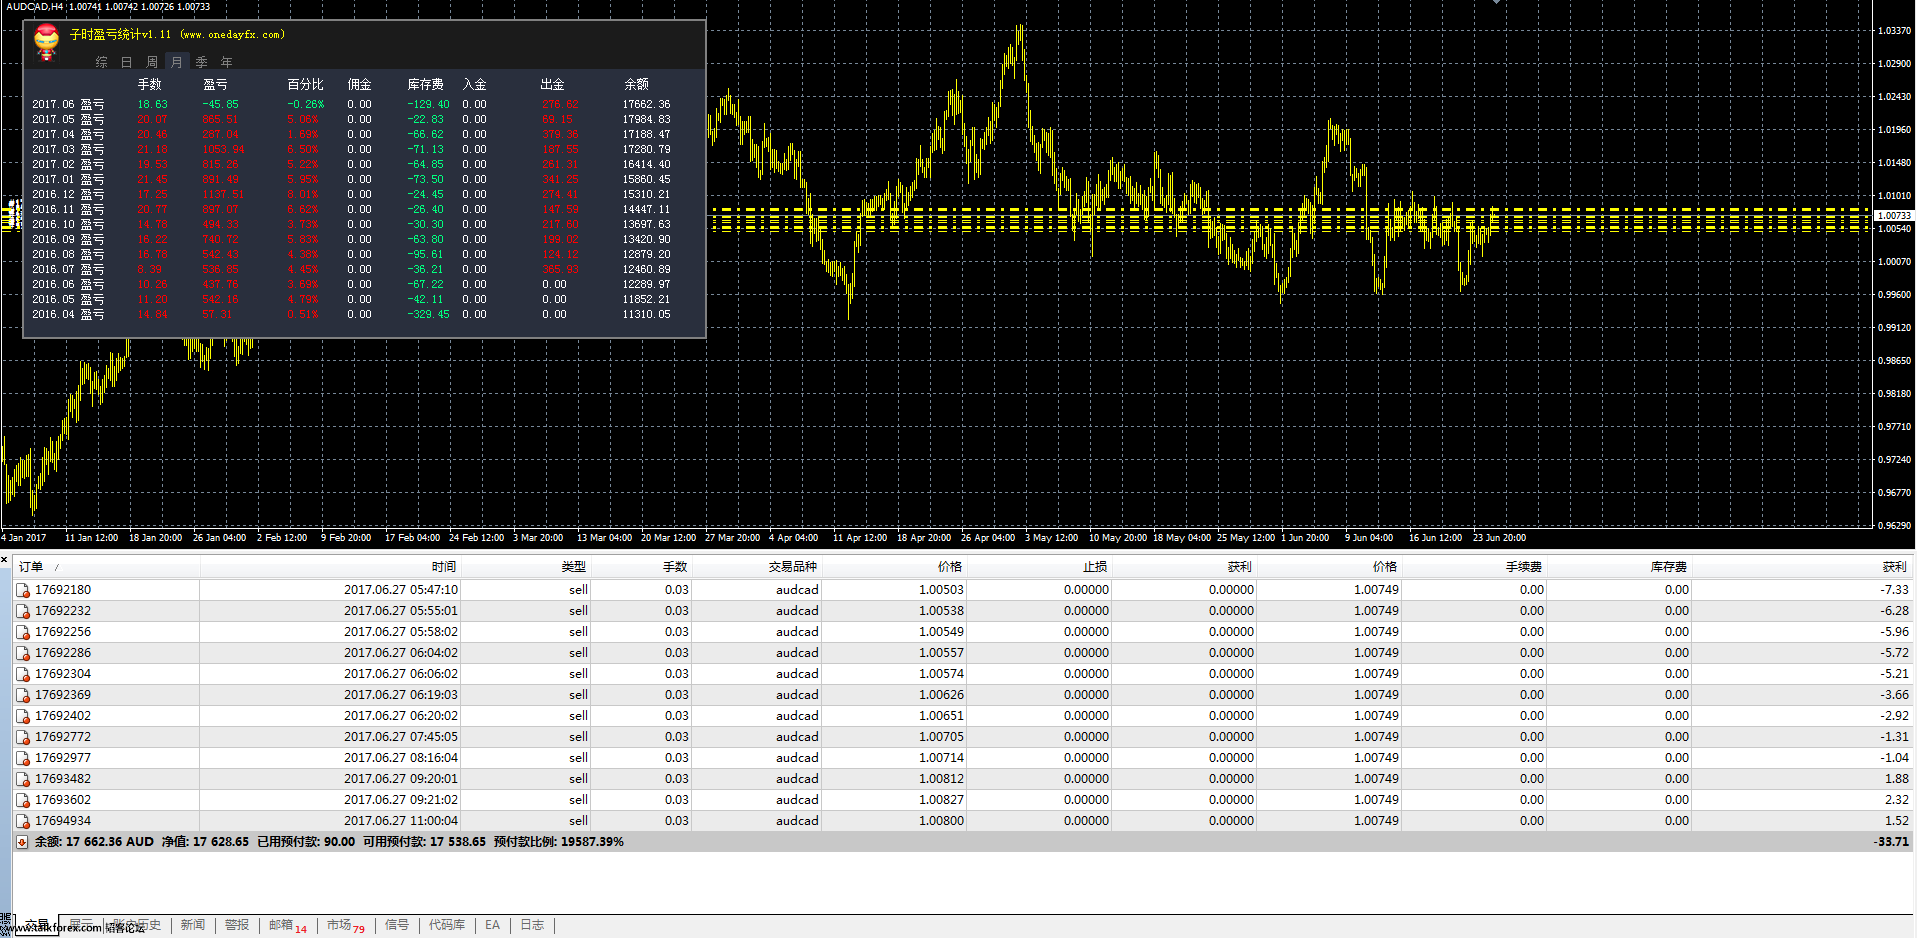Click the order icon for ticket 17692304

click(x=23, y=674)
